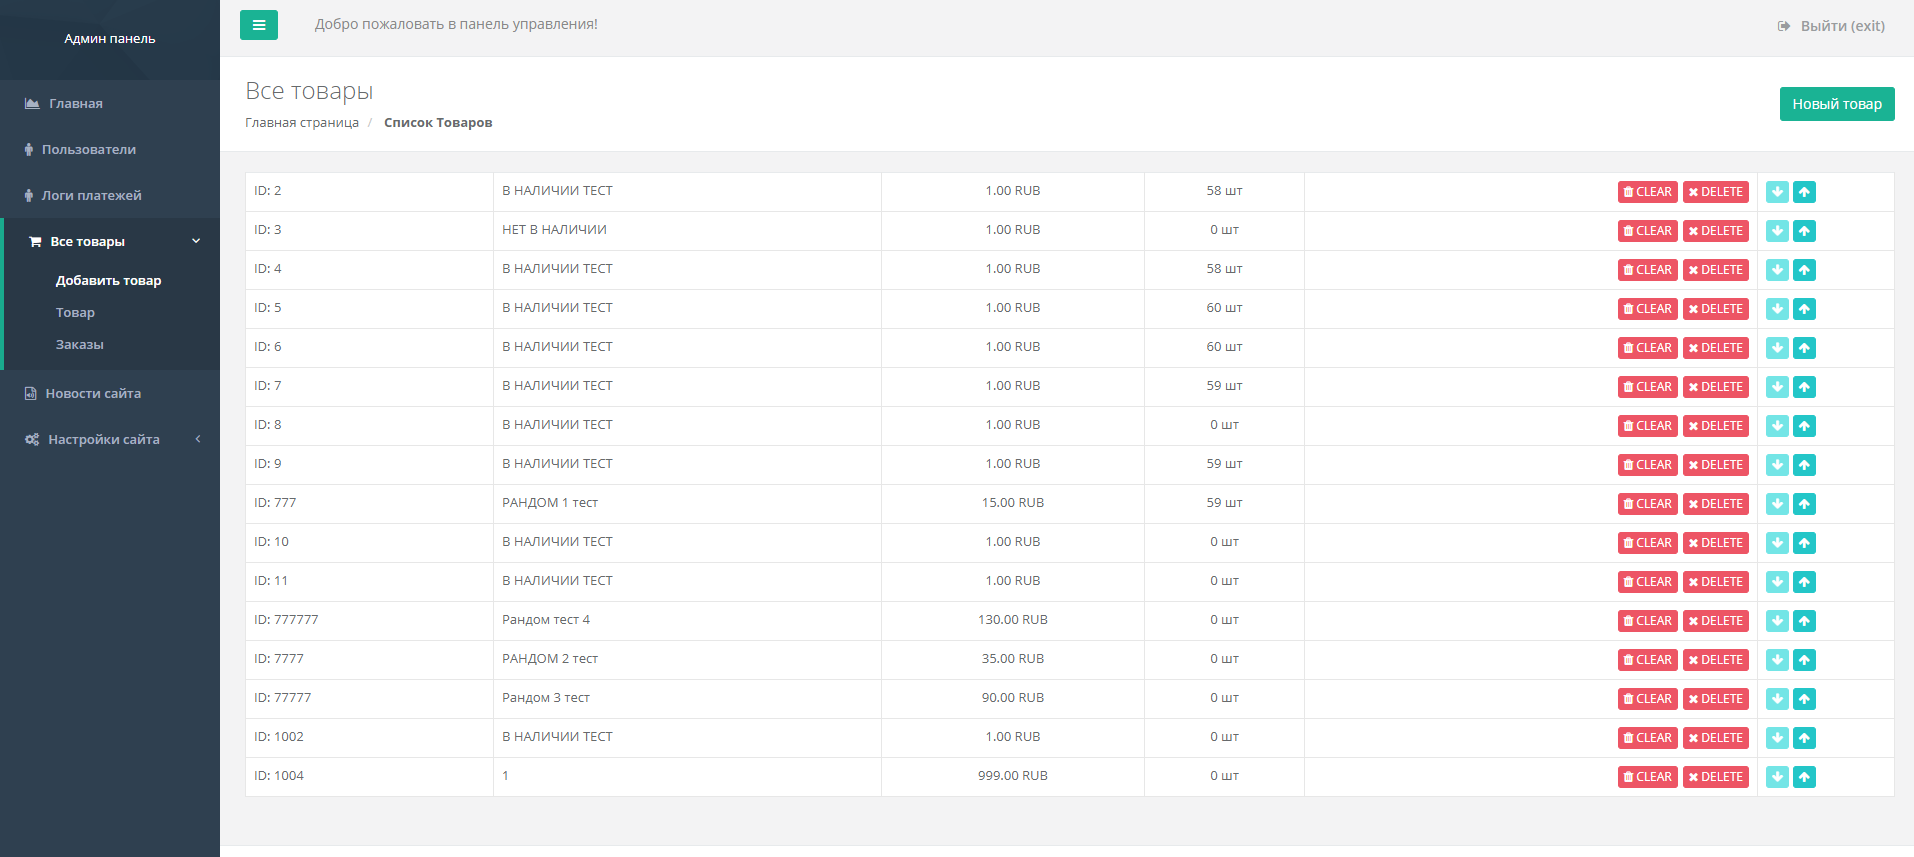Move product ID: 1002 up
The height and width of the screenshot is (857, 1914).
coord(1804,738)
